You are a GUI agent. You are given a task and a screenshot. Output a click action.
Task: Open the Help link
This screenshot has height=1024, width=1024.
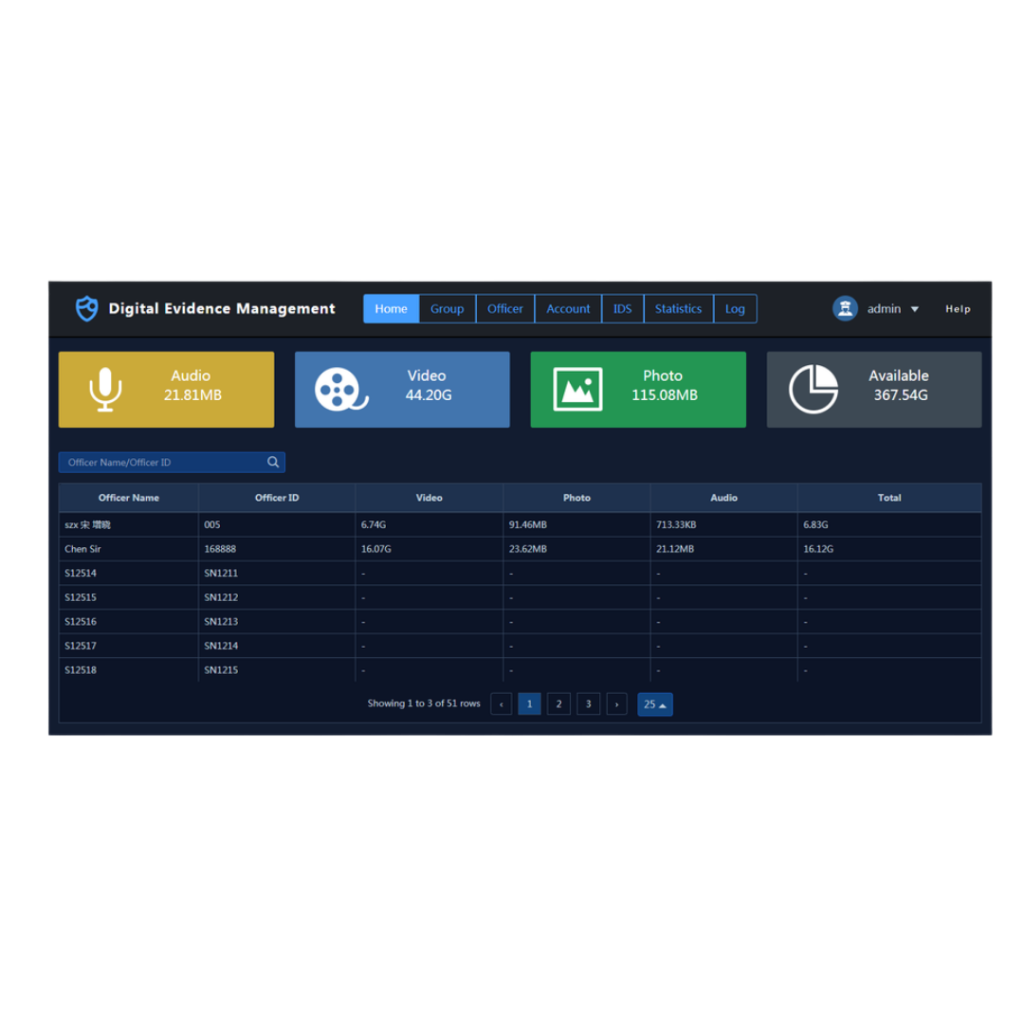[x=957, y=309]
